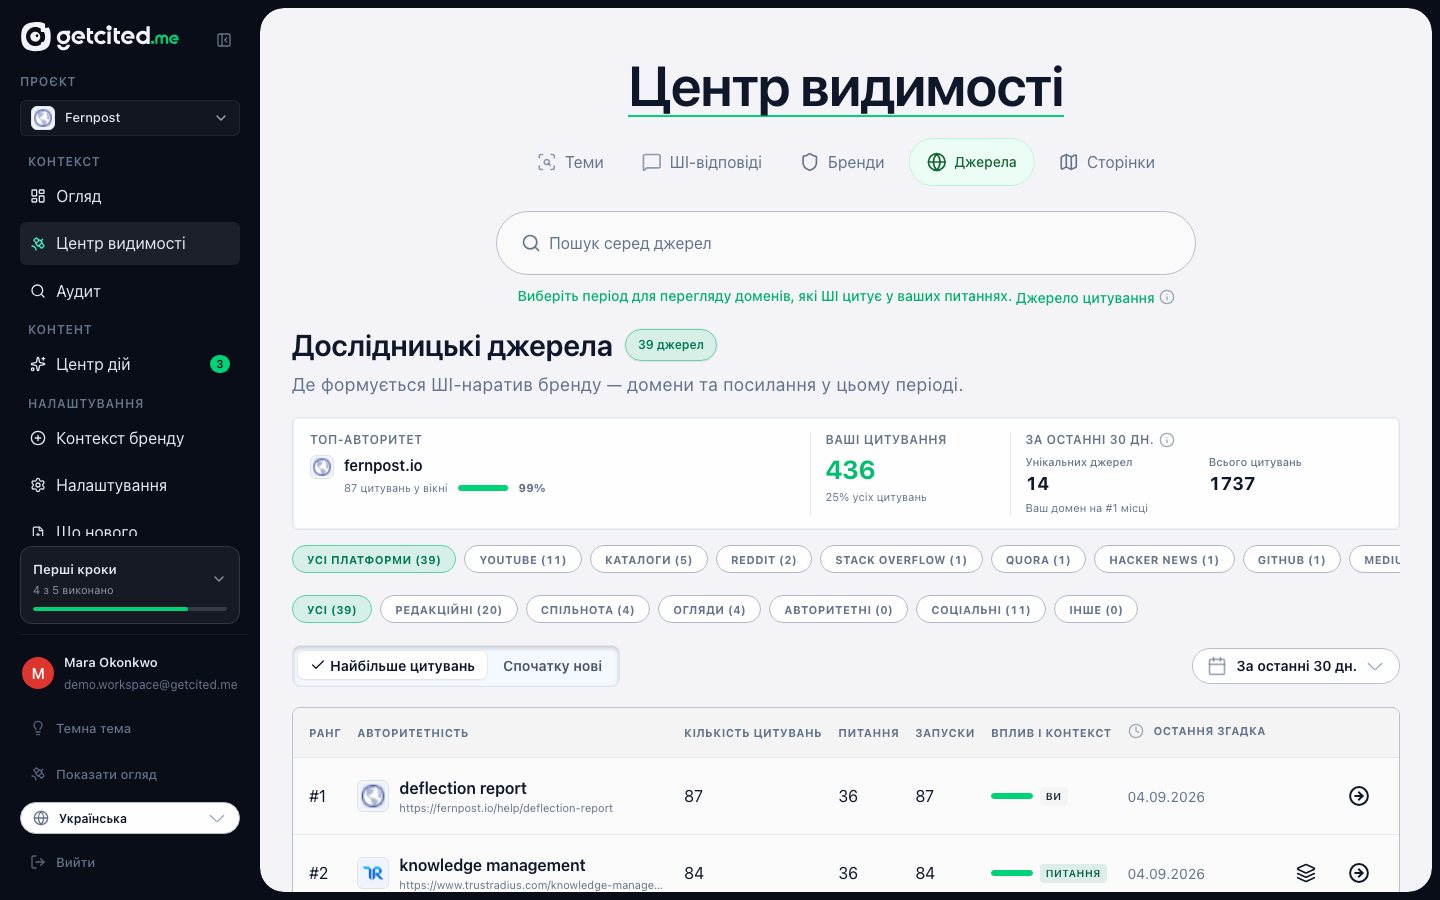Click the Джерело цитування info icon

coord(1167,297)
